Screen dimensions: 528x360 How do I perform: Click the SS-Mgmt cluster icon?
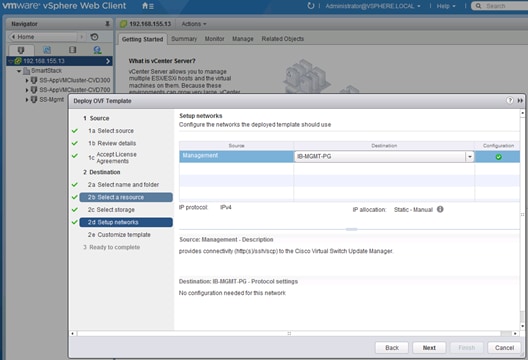pos(34,99)
